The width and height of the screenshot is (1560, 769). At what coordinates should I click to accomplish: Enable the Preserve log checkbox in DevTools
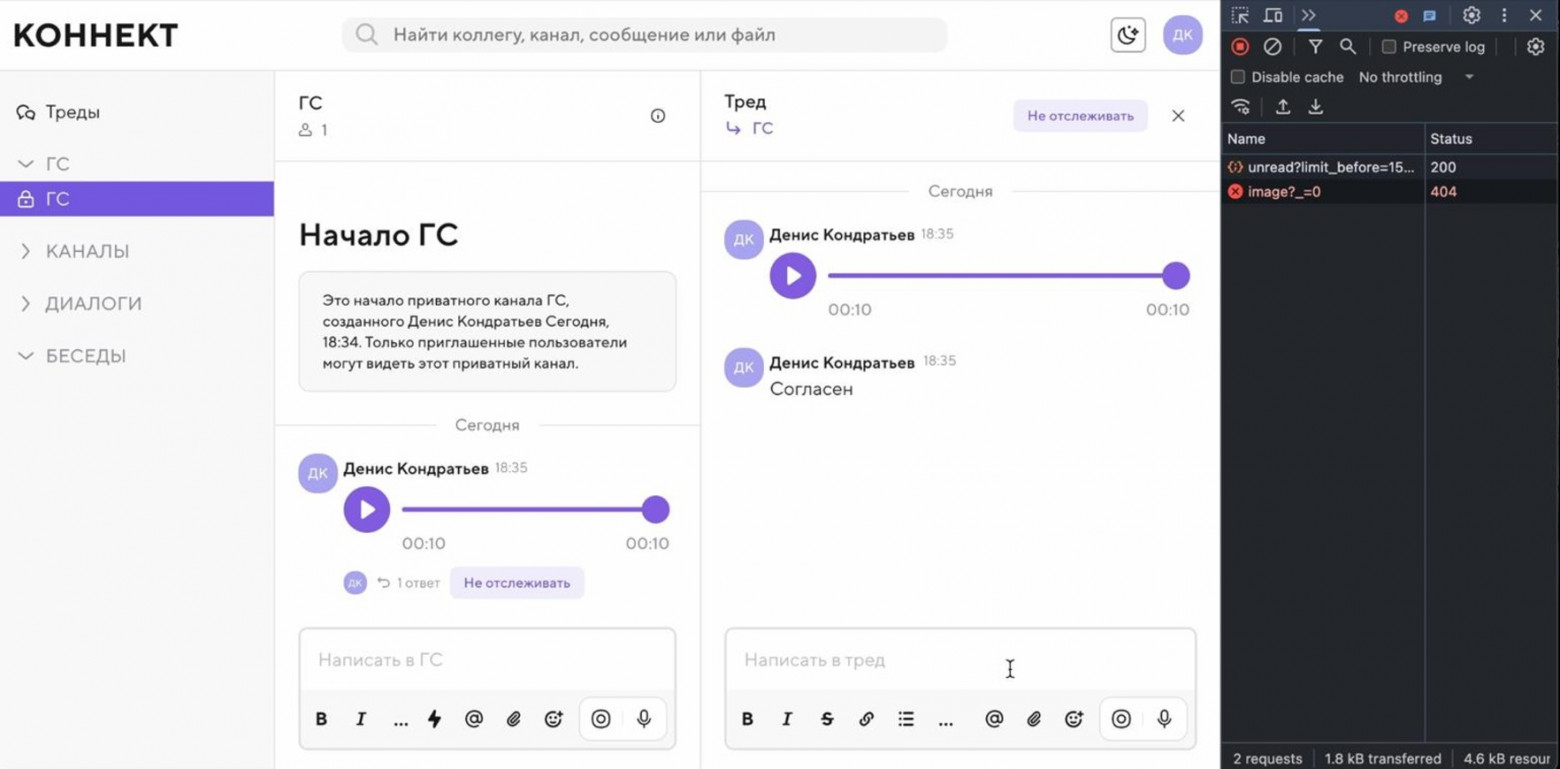1389,46
